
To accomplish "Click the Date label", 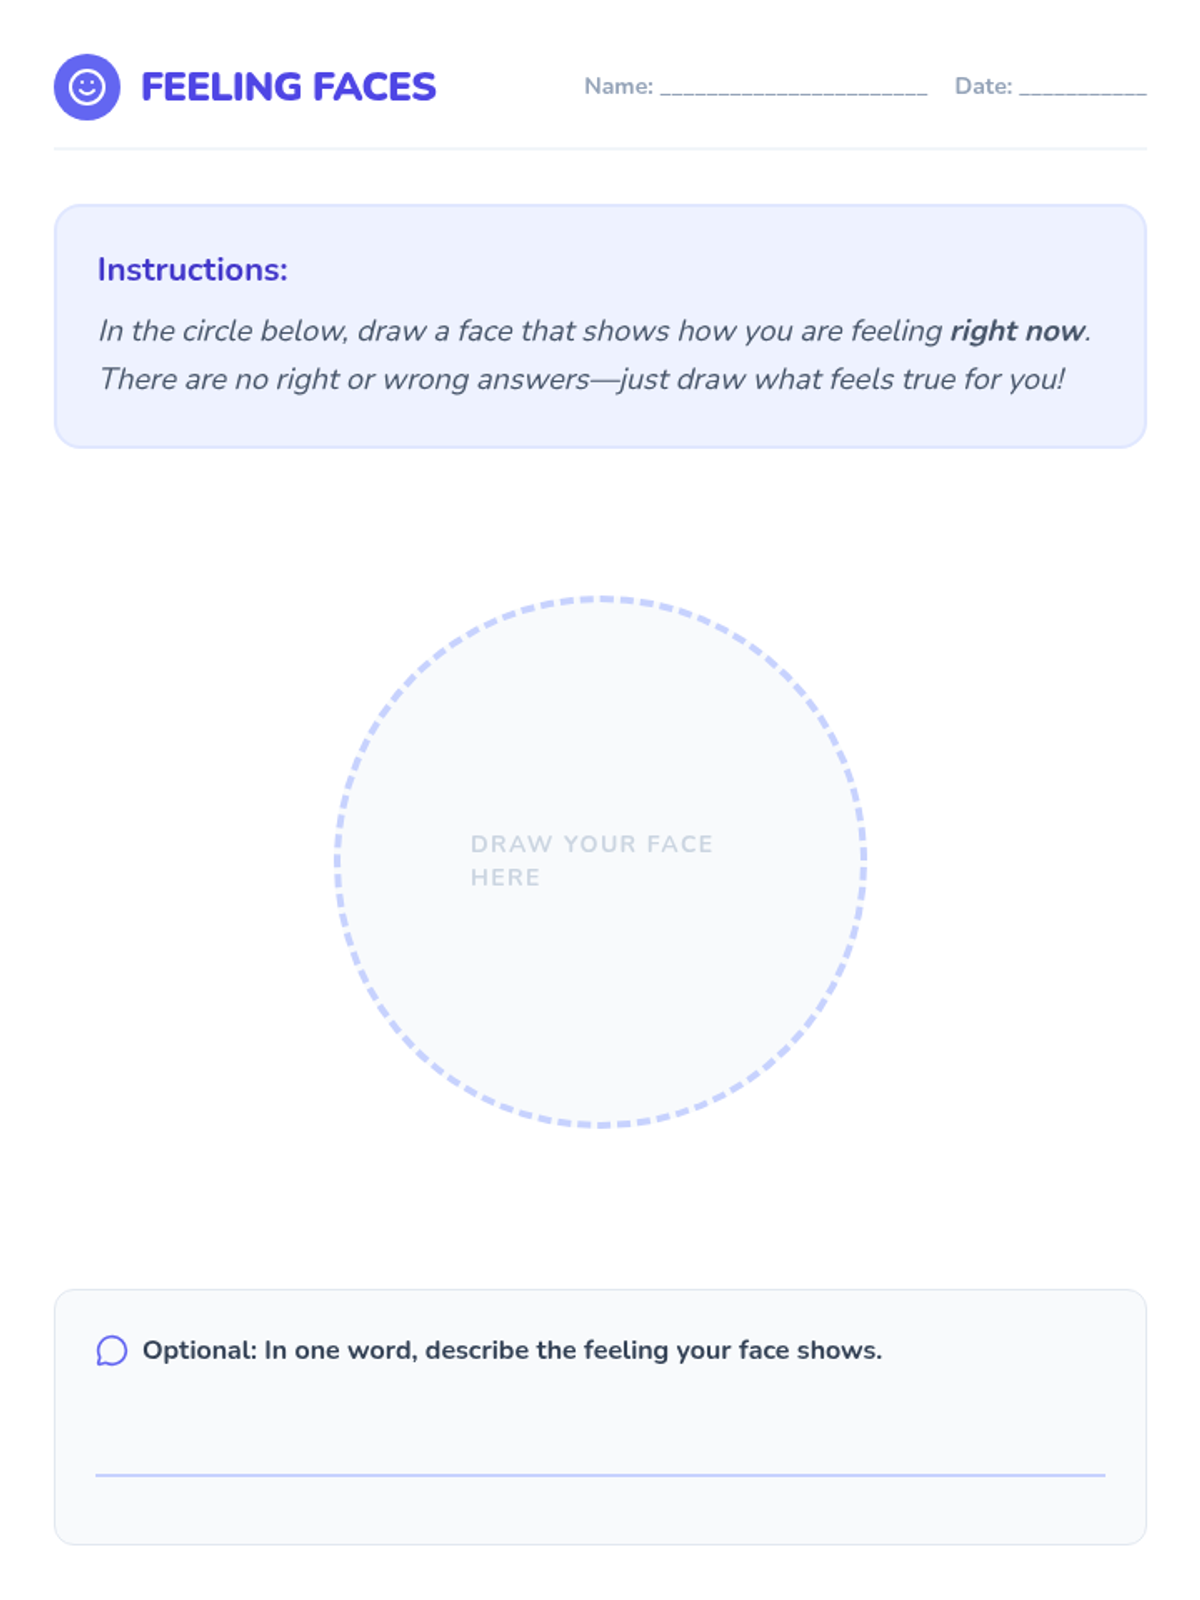I will coord(984,86).
